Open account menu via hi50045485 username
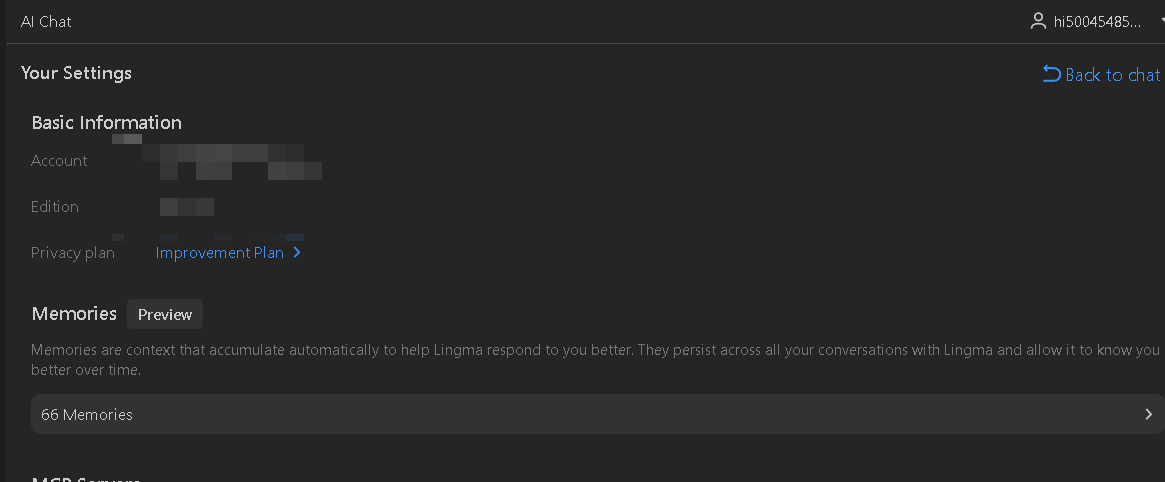This screenshot has height=482, width=1165. (x=1097, y=22)
